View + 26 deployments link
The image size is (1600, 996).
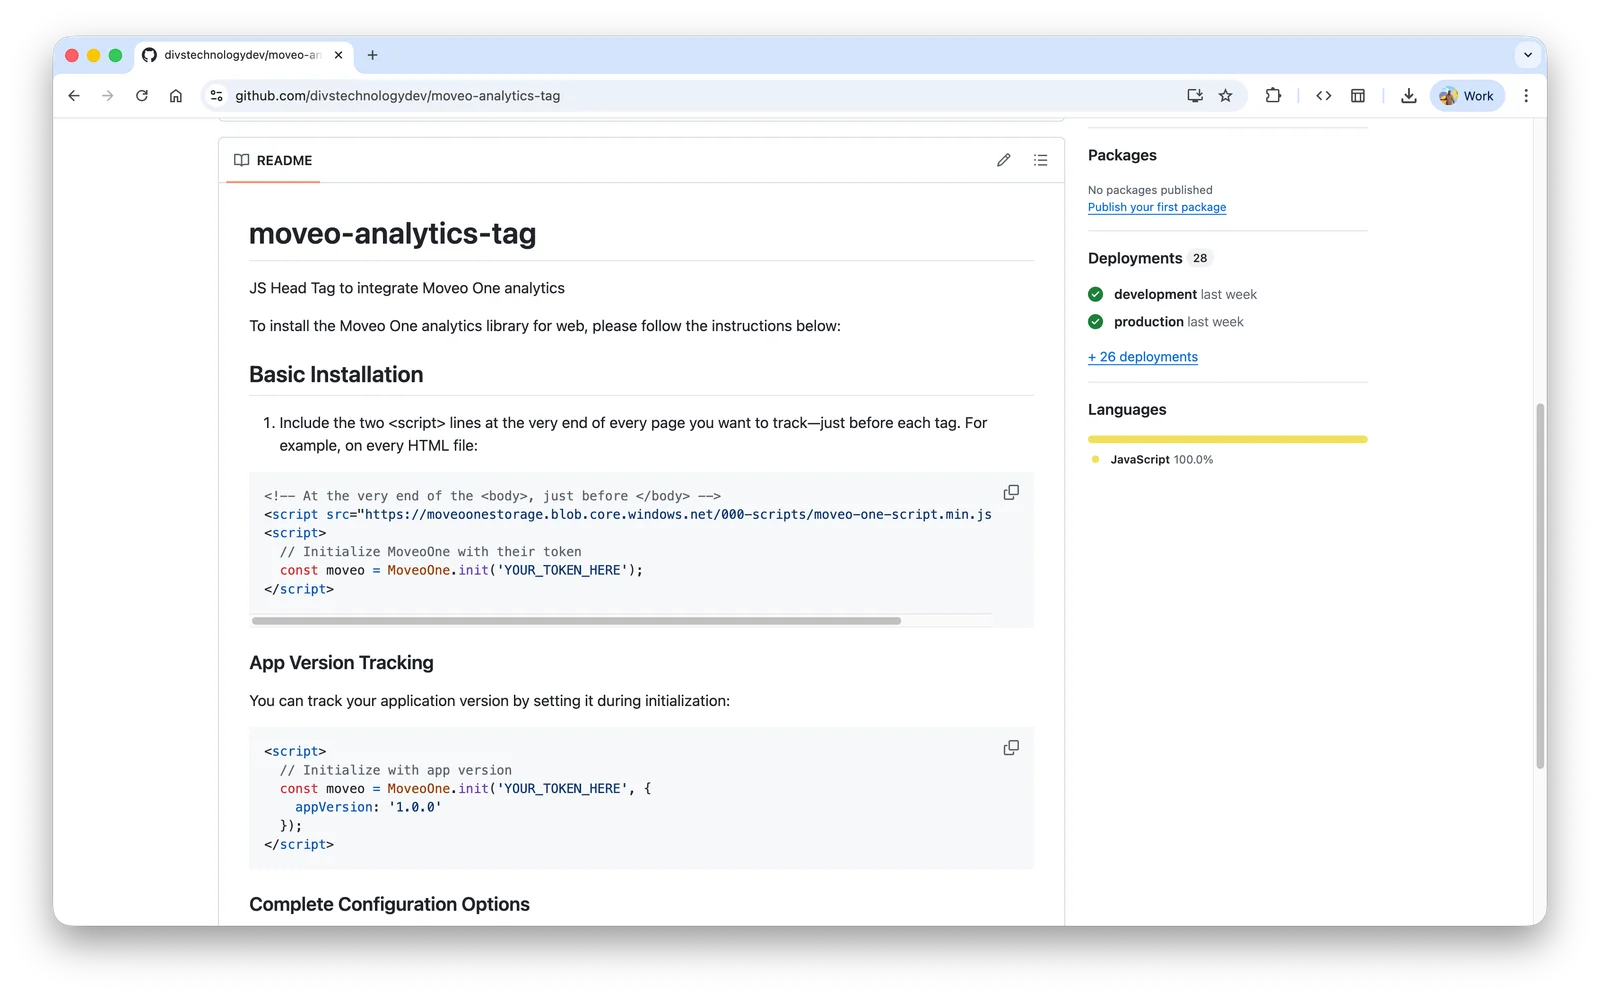click(x=1143, y=357)
